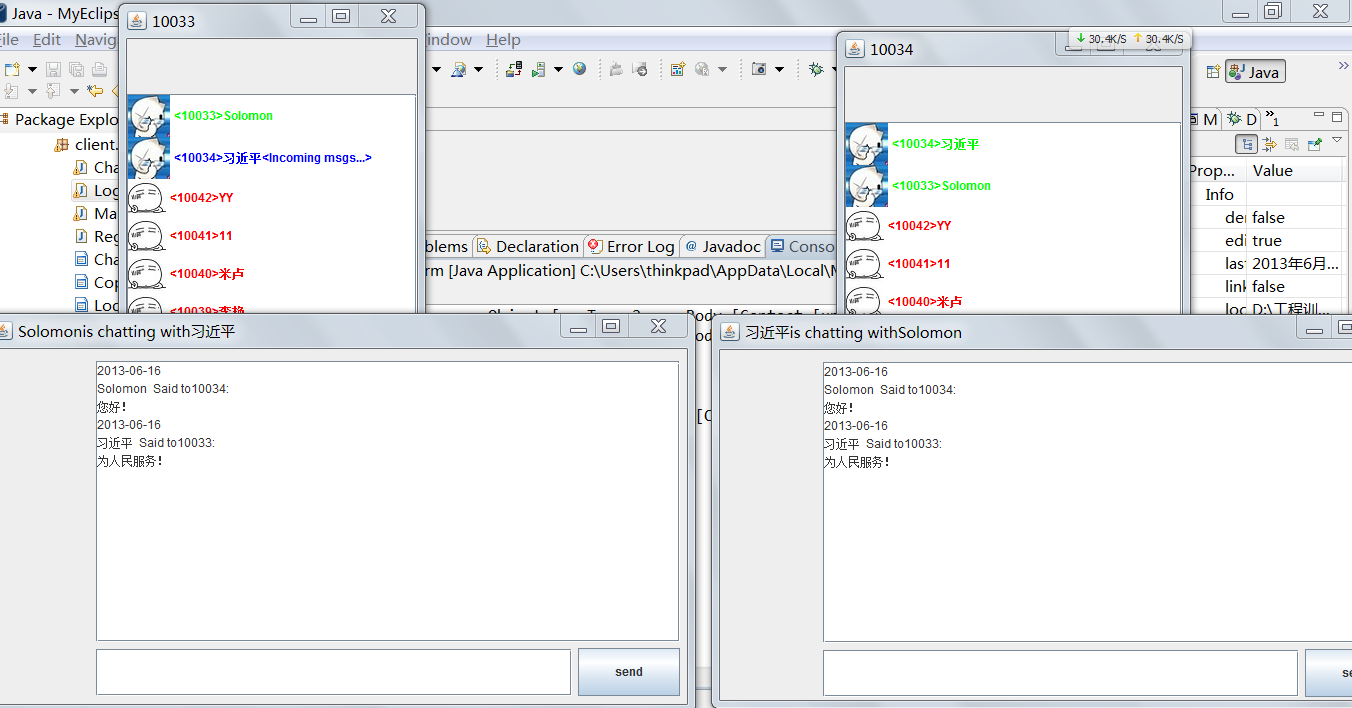Maximize the Properties view panel
Image resolution: width=1352 pixels, height=708 pixels.
(1338, 117)
